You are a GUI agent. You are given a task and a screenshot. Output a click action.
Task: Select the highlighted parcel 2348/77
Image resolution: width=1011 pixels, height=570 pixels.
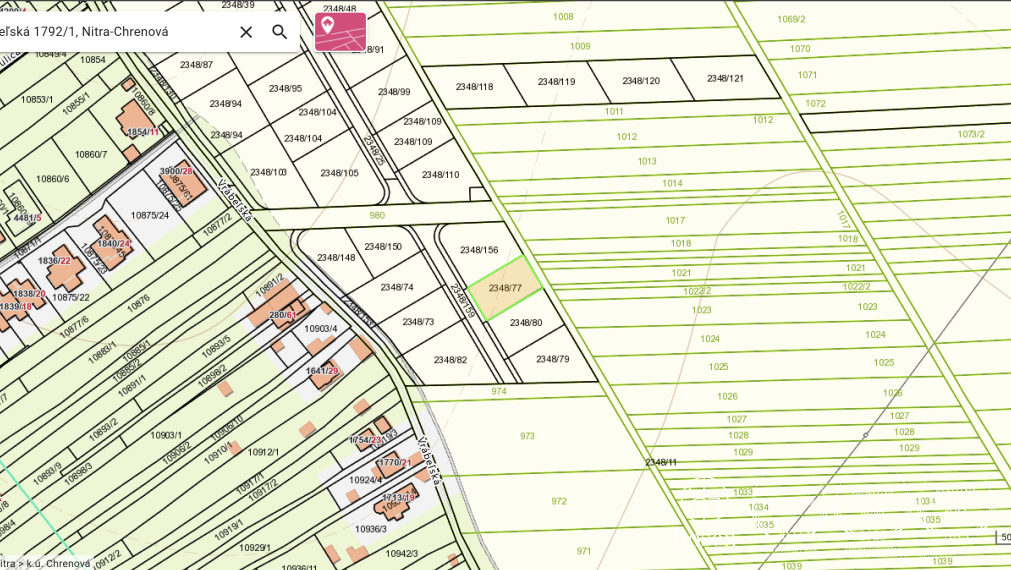[505, 288]
